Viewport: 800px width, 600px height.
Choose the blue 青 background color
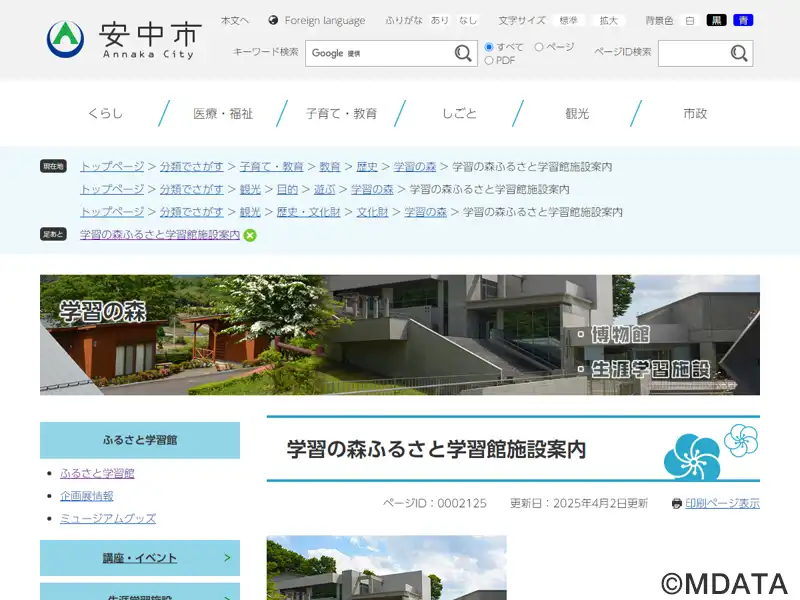coord(743,20)
